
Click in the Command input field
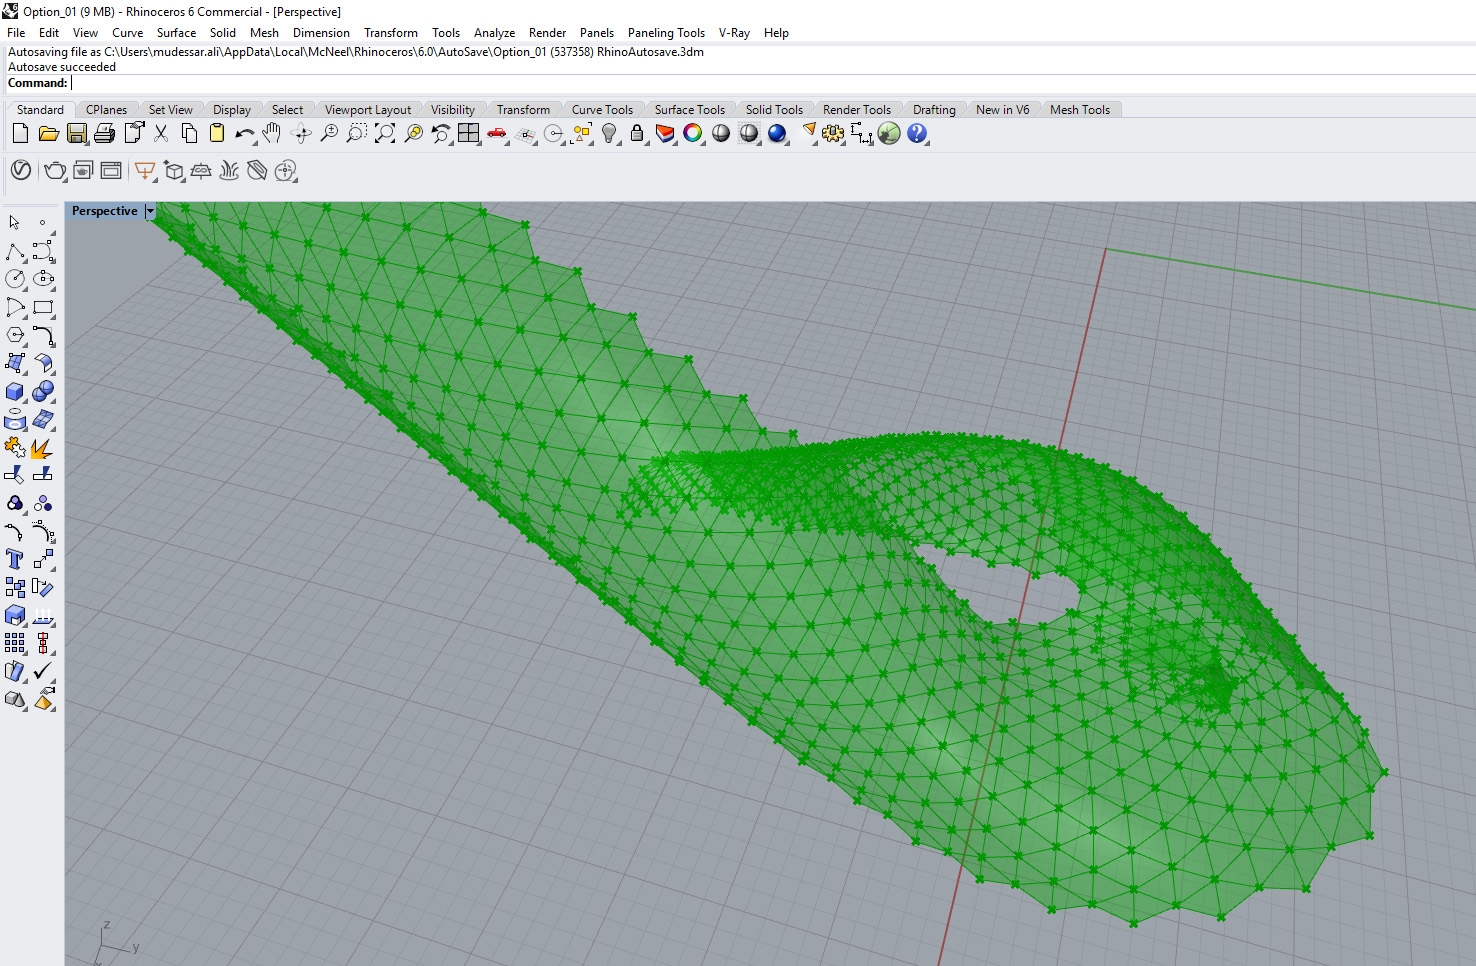click(x=770, y=83)
